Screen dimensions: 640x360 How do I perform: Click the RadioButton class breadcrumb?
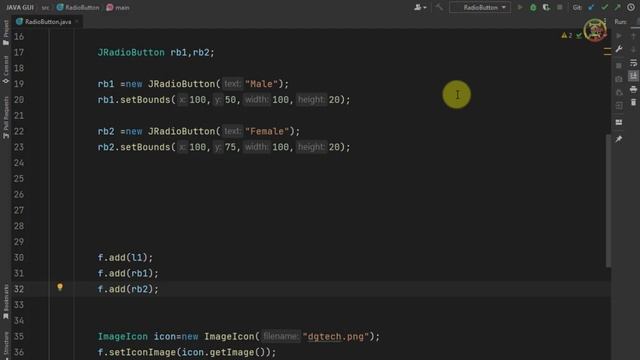78,7
